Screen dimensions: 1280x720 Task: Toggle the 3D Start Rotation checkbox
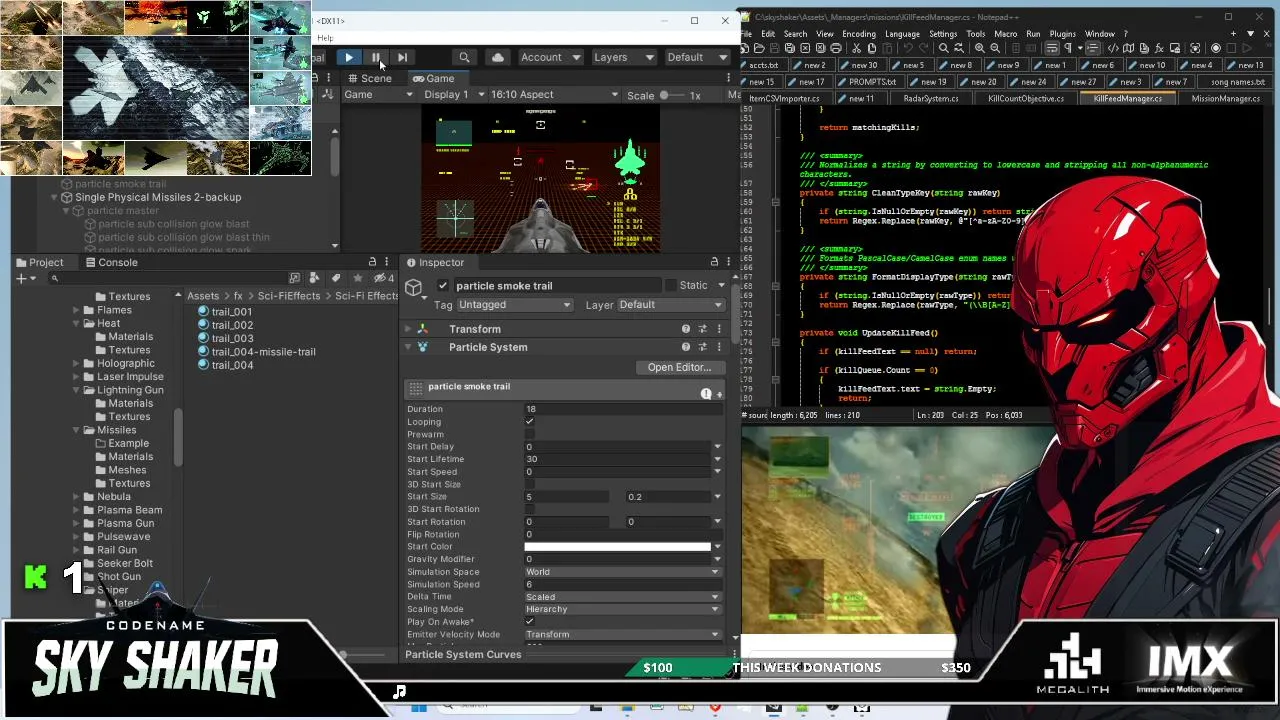[x=529, y=509]
